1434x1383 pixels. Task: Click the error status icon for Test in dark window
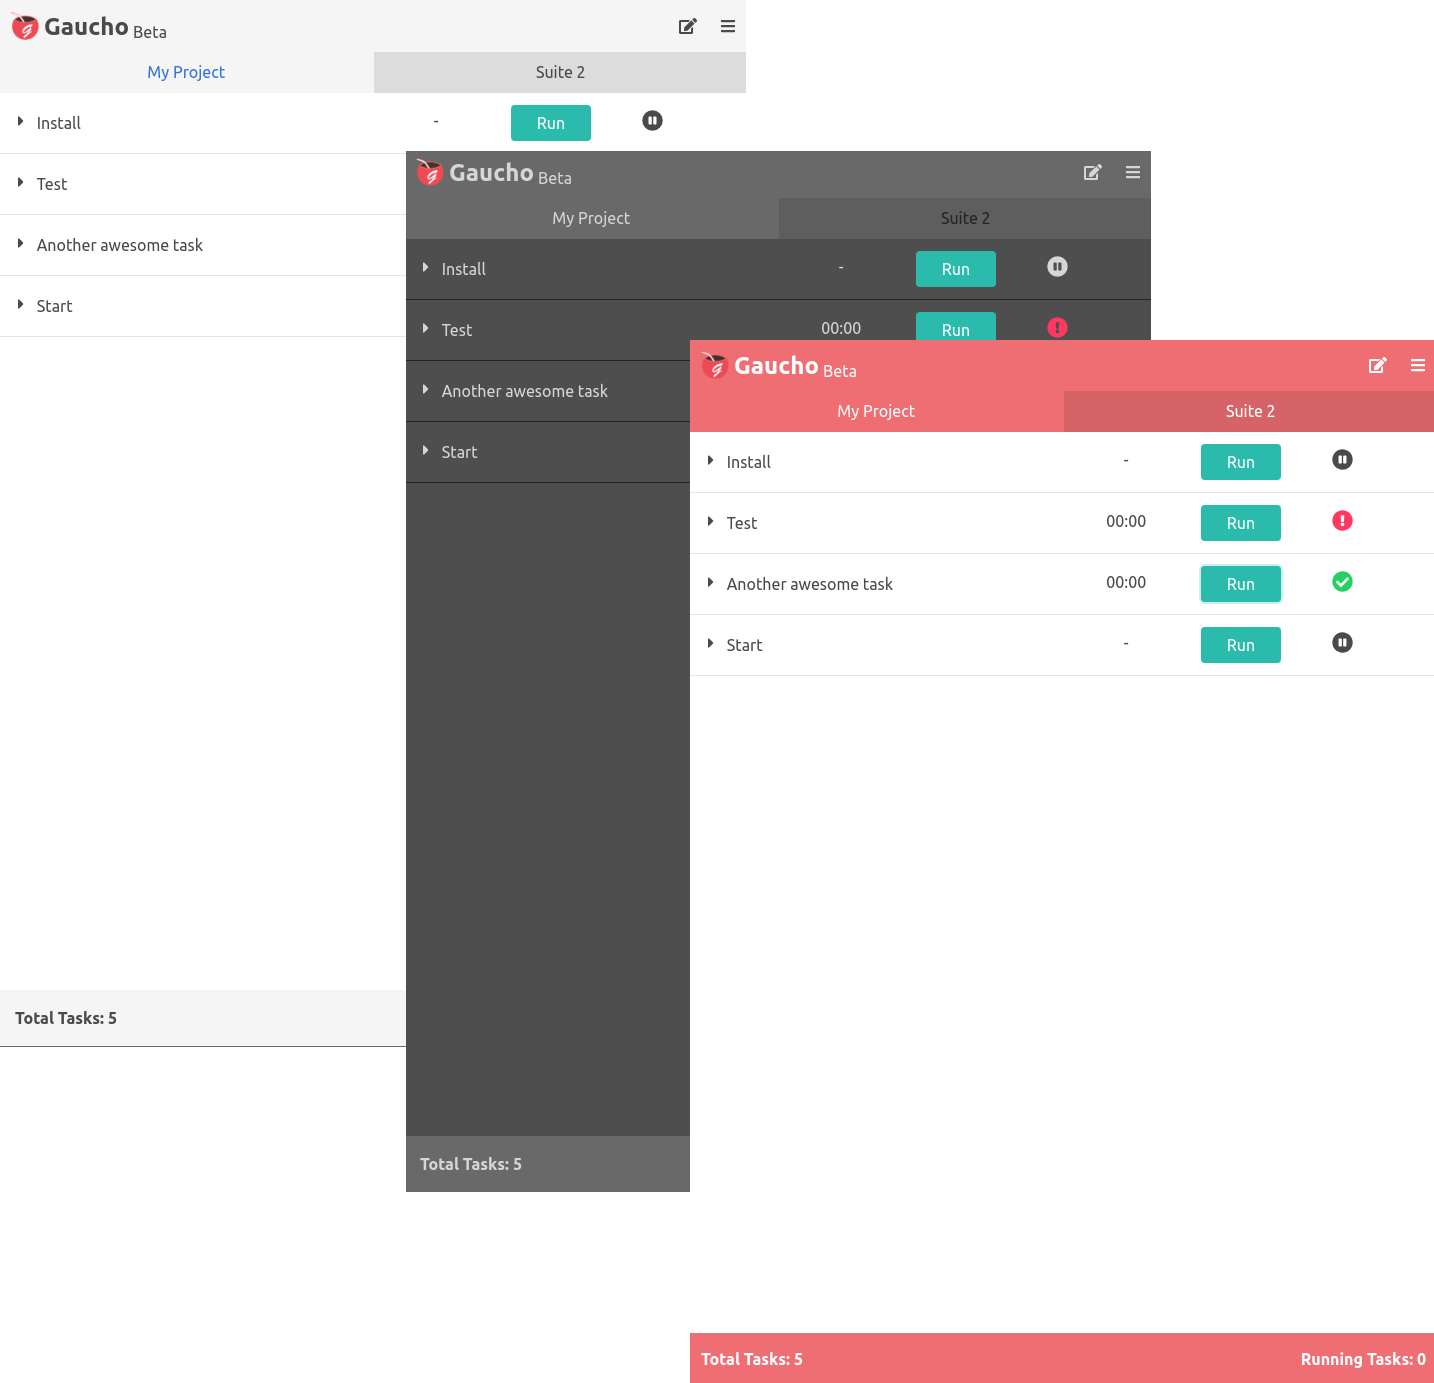pyautogui.click(x=1057, y=328)
